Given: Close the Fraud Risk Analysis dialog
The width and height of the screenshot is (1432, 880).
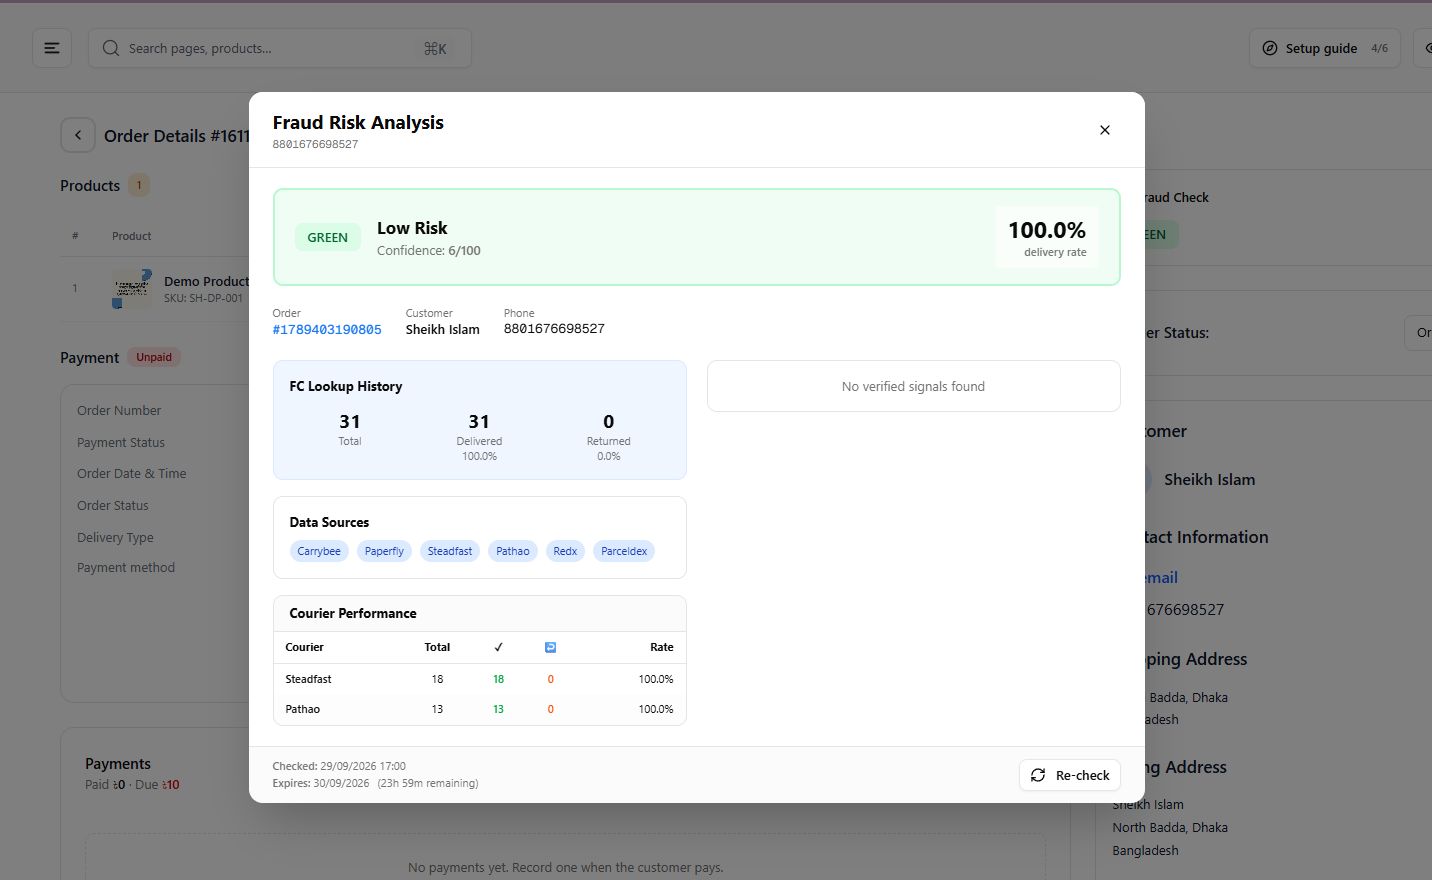Looking at the screenshot, I should coord(1105,130).
